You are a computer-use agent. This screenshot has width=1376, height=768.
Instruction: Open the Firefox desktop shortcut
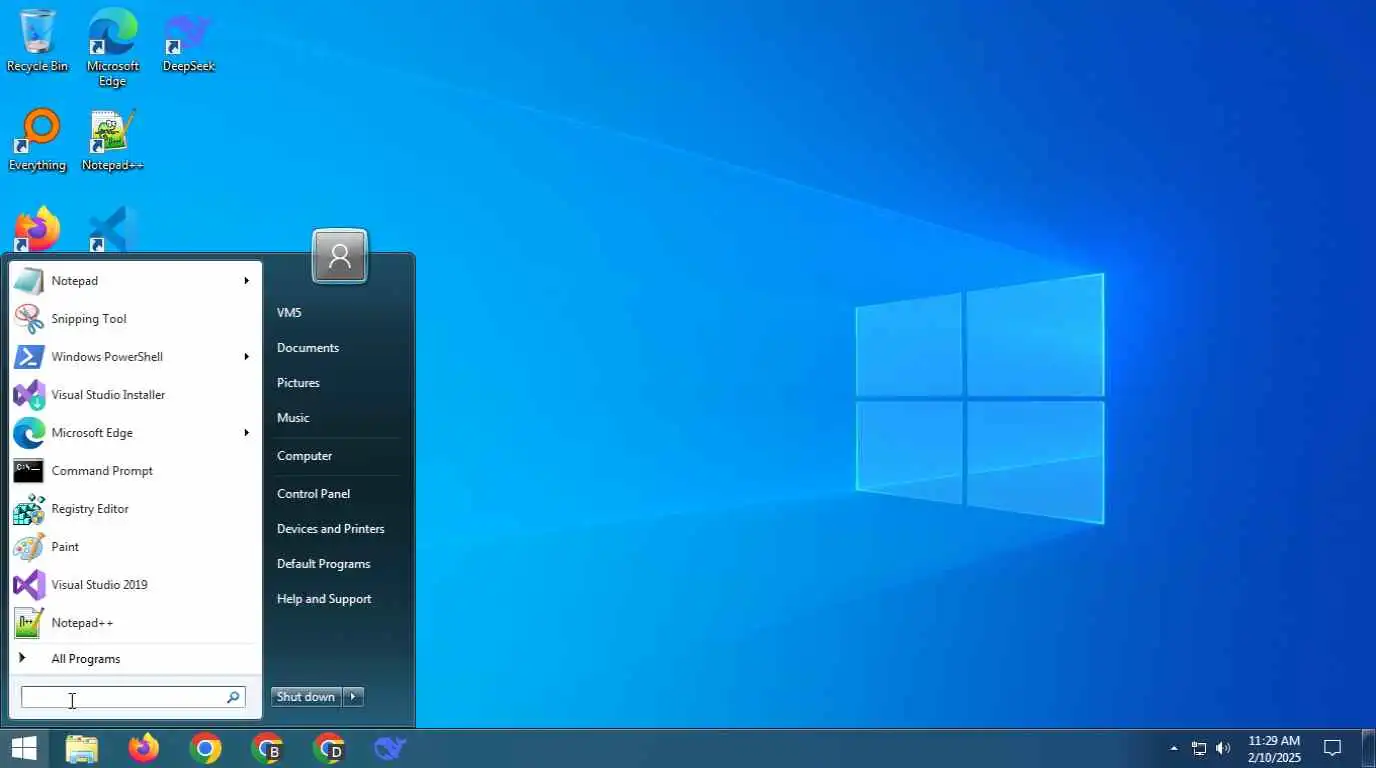tap(38, 230)
